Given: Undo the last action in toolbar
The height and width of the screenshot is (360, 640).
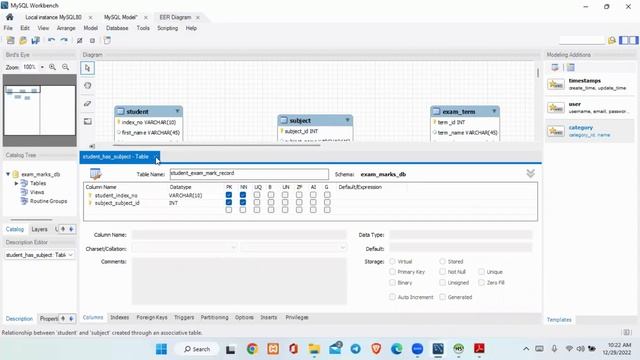Looking at the screenshot, I should click(x=51, y=40).
